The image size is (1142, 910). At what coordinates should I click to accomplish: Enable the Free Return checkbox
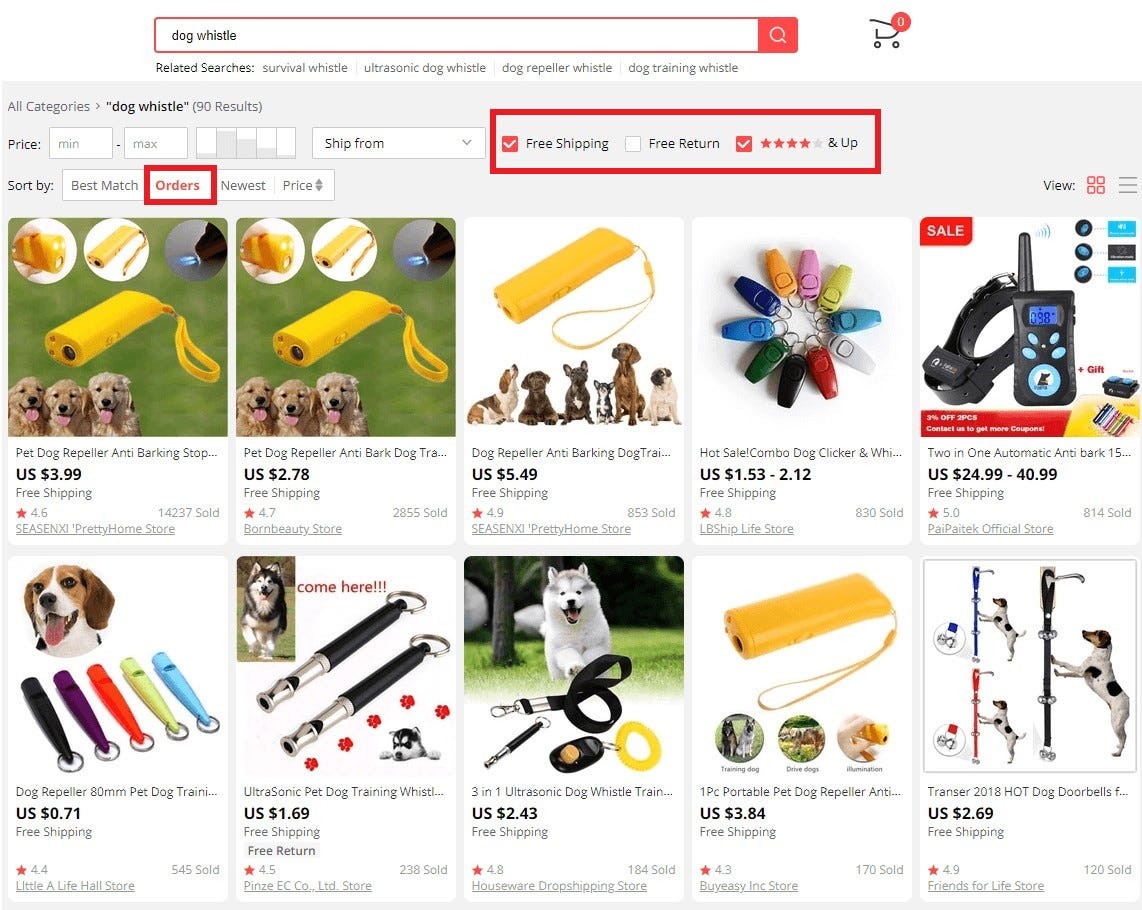[x=633, y=144]
